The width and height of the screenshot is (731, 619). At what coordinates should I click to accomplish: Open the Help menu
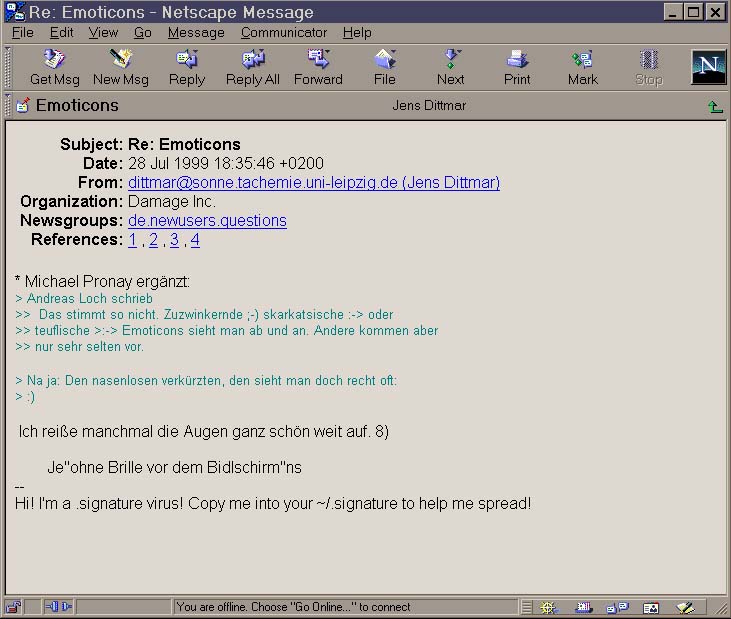[x=357, y=33]
